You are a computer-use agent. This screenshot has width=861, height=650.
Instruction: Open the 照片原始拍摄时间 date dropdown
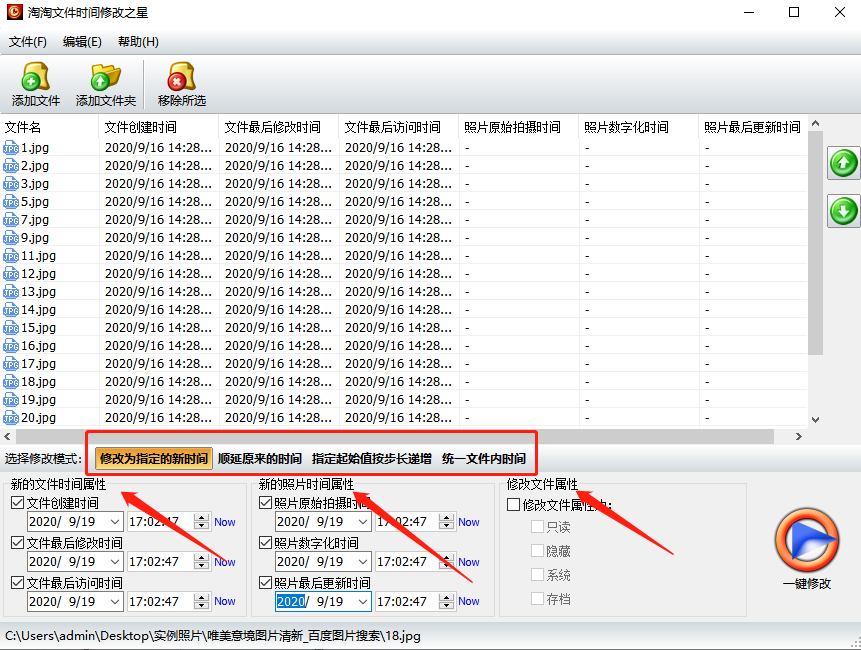coord(363,522)
